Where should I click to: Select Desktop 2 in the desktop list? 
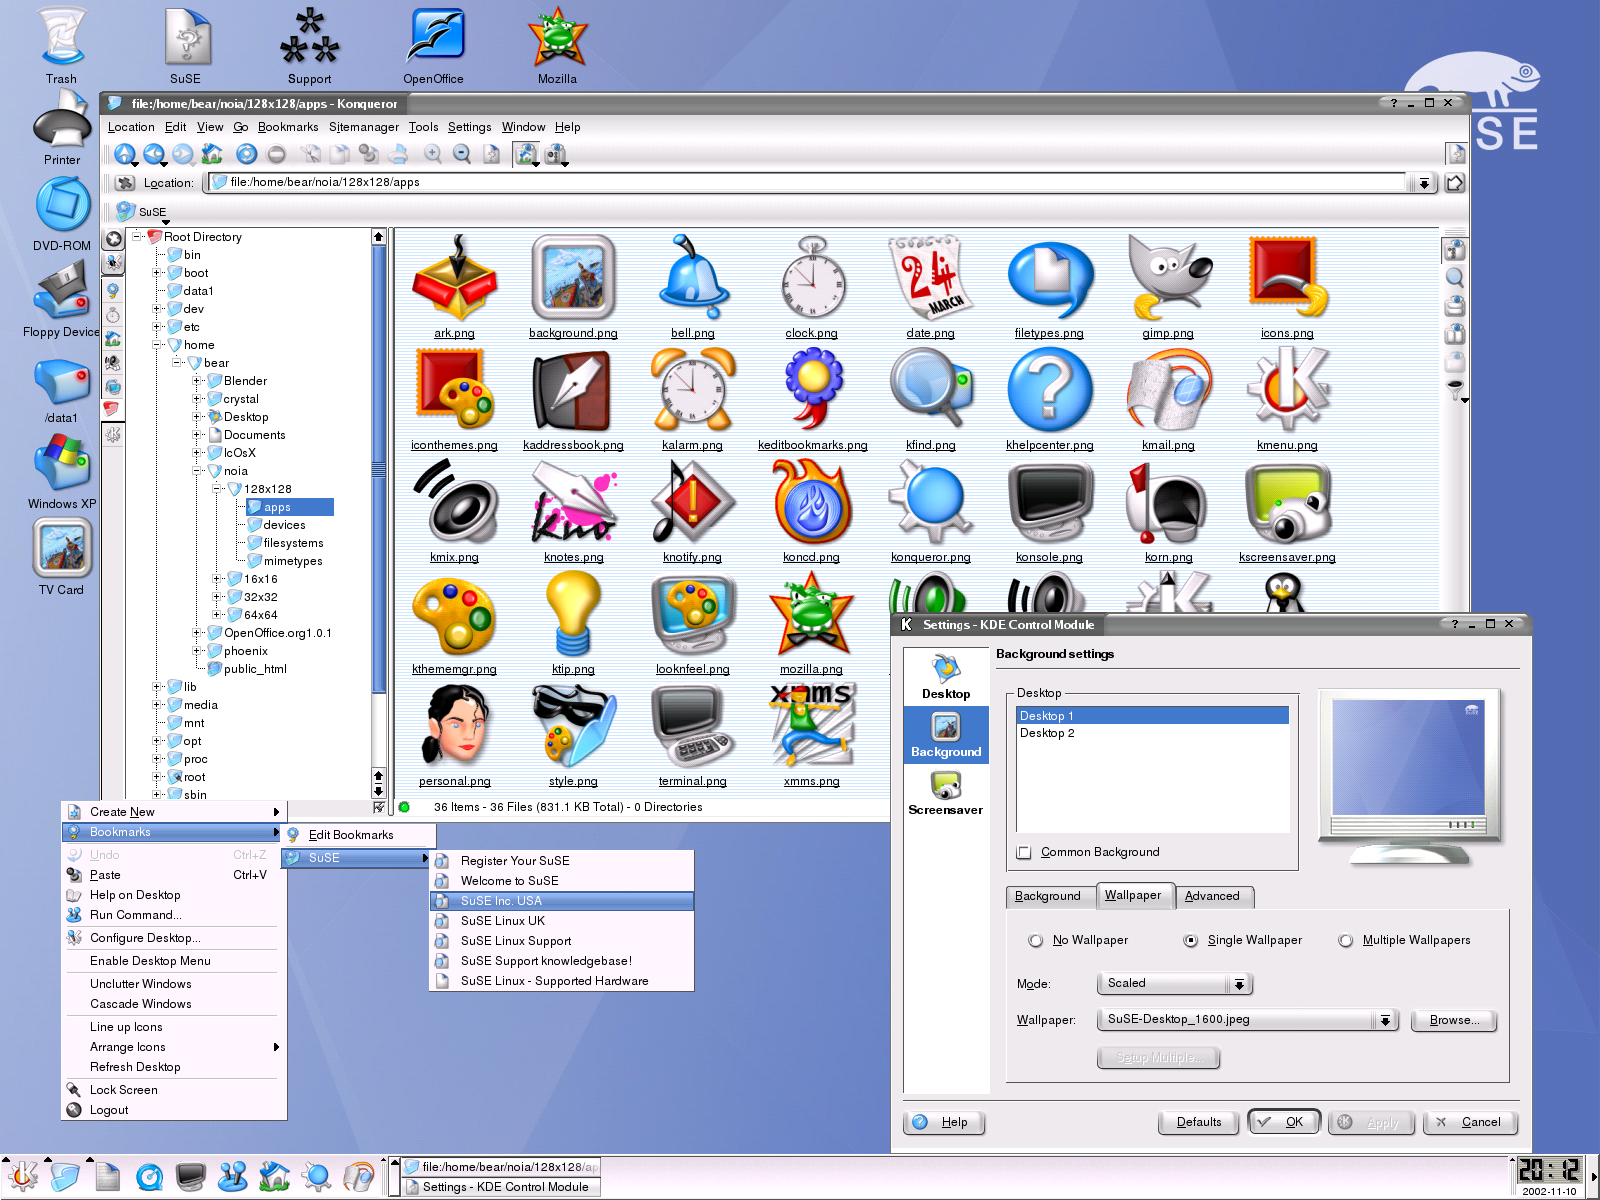(1152, 733)
